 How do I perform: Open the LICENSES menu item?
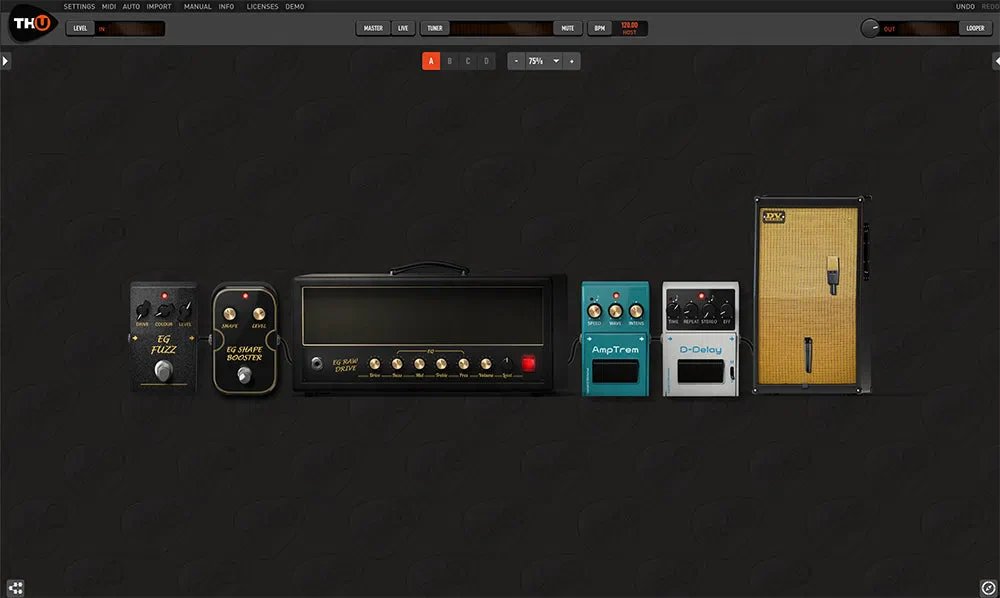click(x=262, y=6)
